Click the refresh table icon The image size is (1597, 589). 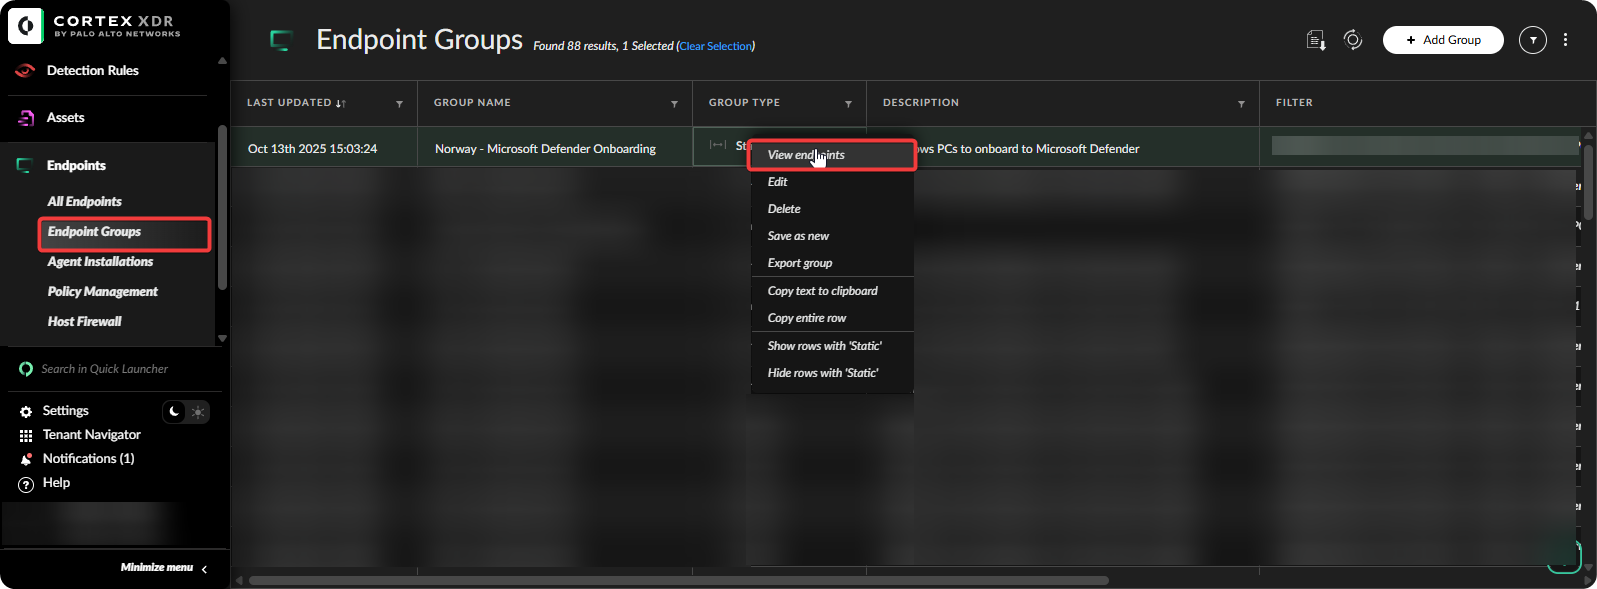point(1353,40)
